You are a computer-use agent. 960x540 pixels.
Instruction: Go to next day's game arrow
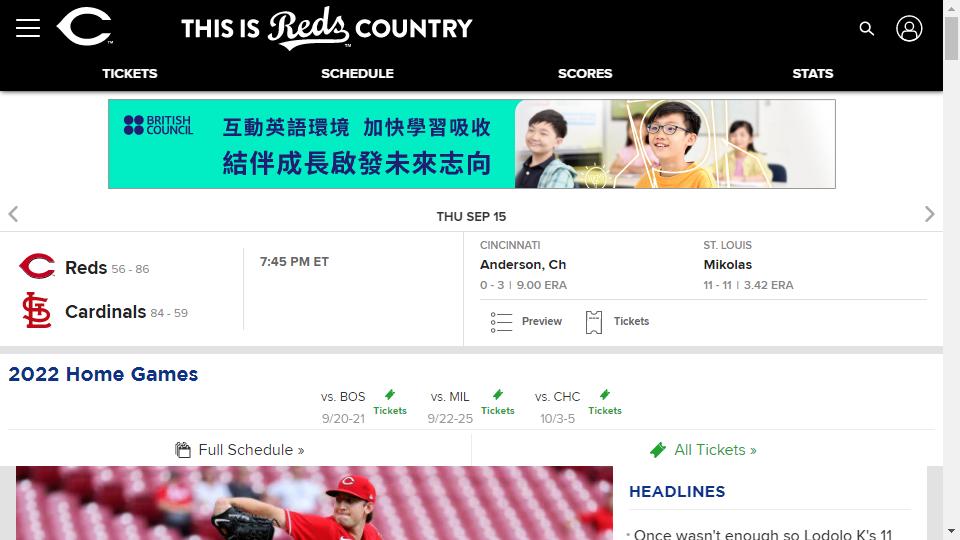[929, 214]
